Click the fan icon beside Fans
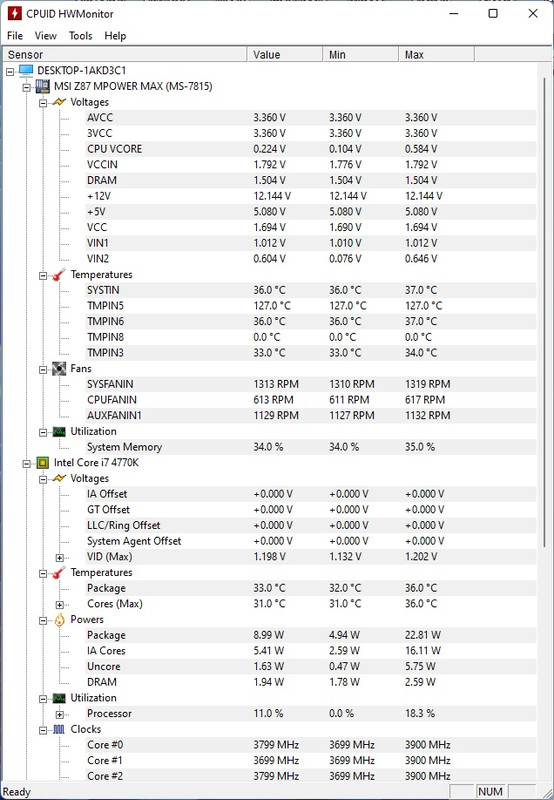 point(59,368)
